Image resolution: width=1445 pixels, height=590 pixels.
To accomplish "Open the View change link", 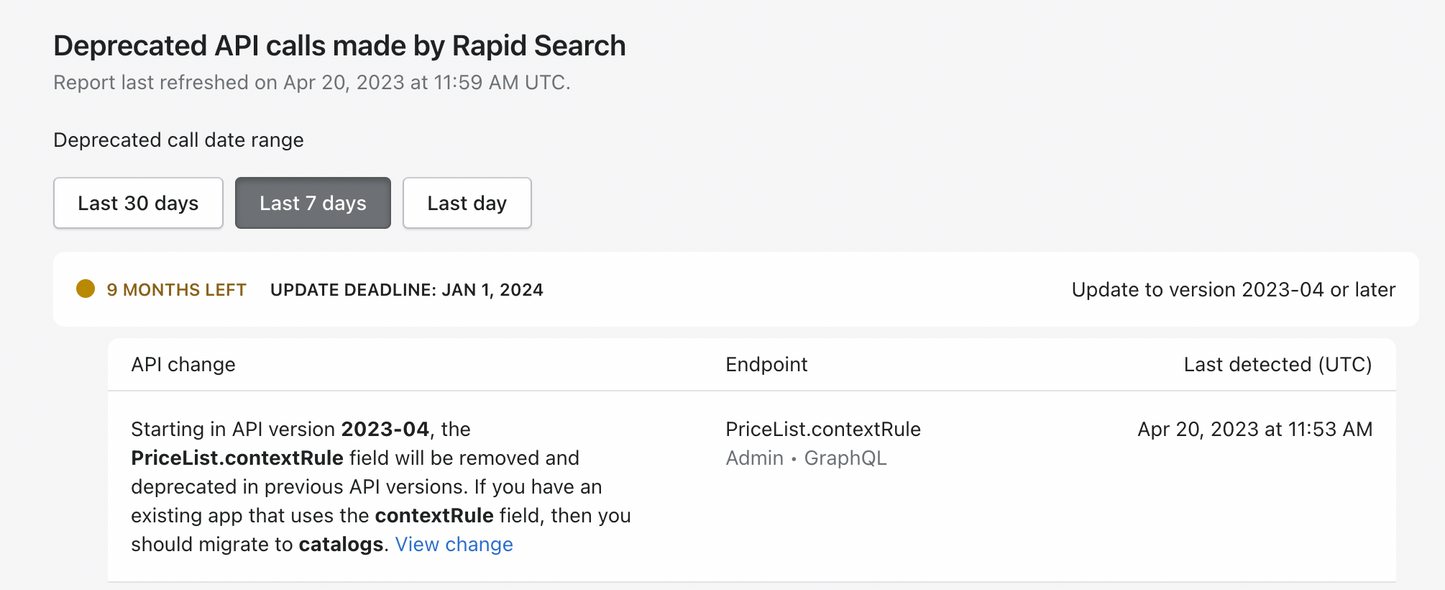I will pyautogui.click(x=454, y=544).
